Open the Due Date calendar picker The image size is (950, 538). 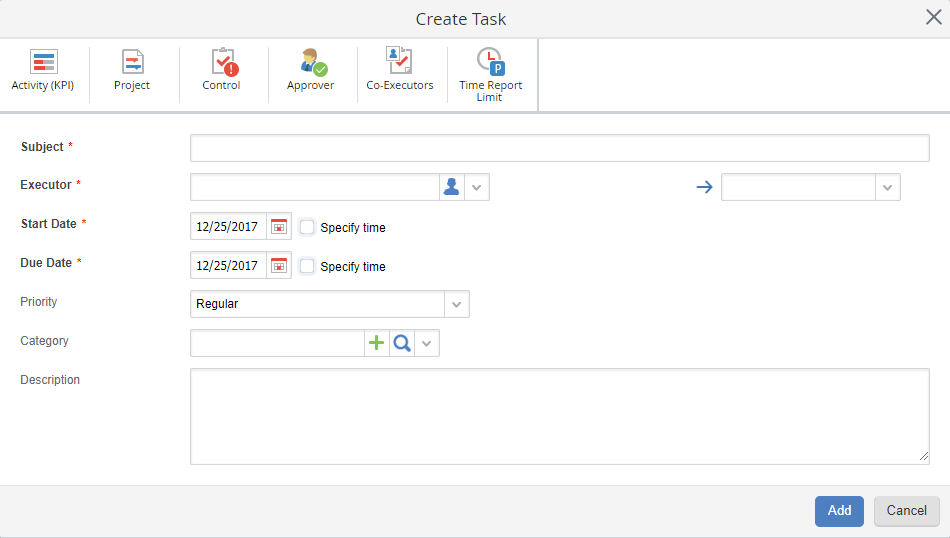point(279,266)
